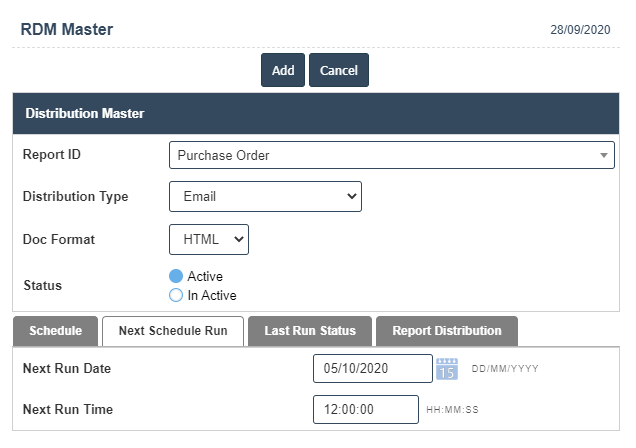Image resolution: width=636 pixels, height=448 pixels.
Task: Open the Distribution Type dropdown
Action: coord(265,197)
